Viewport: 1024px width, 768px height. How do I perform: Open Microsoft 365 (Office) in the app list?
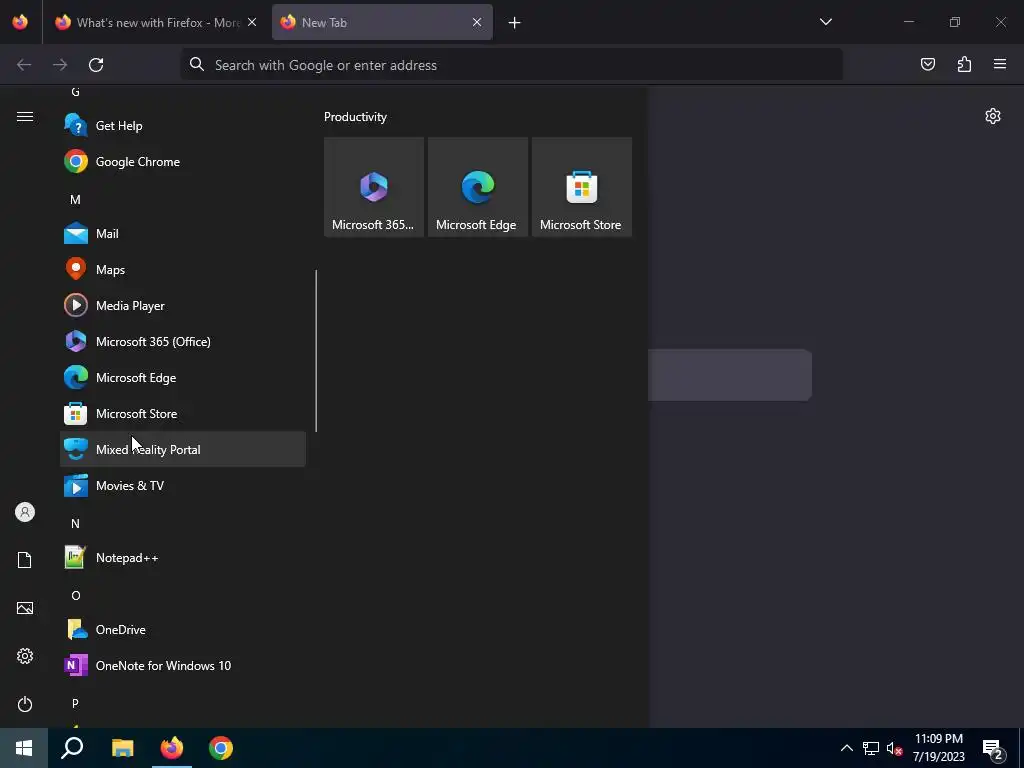[x=183, y=341]
